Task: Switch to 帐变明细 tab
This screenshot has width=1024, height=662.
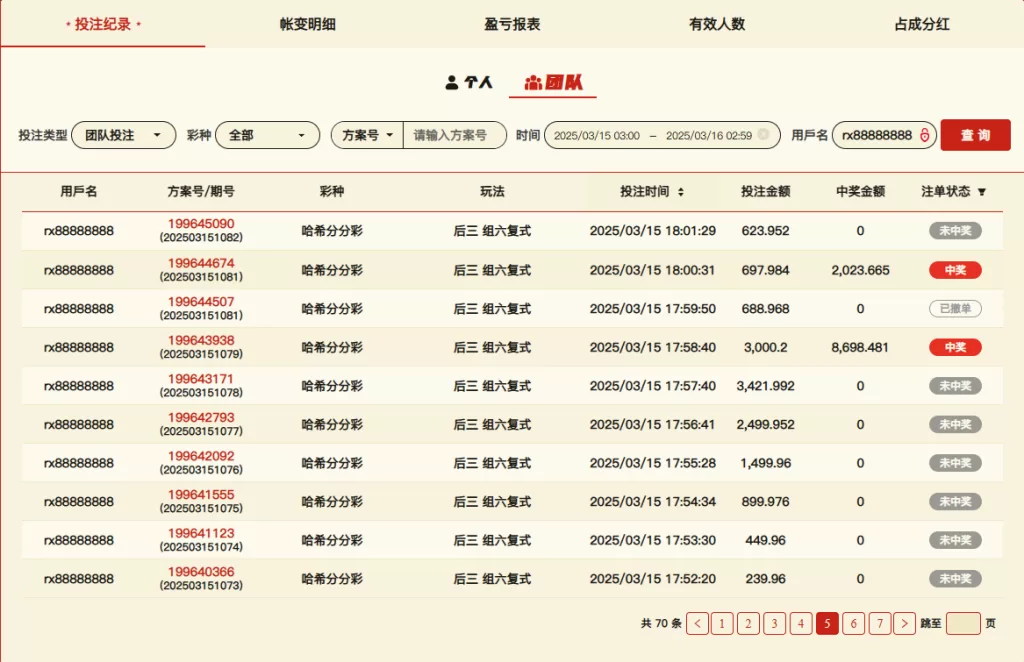Action: (308, 24)
